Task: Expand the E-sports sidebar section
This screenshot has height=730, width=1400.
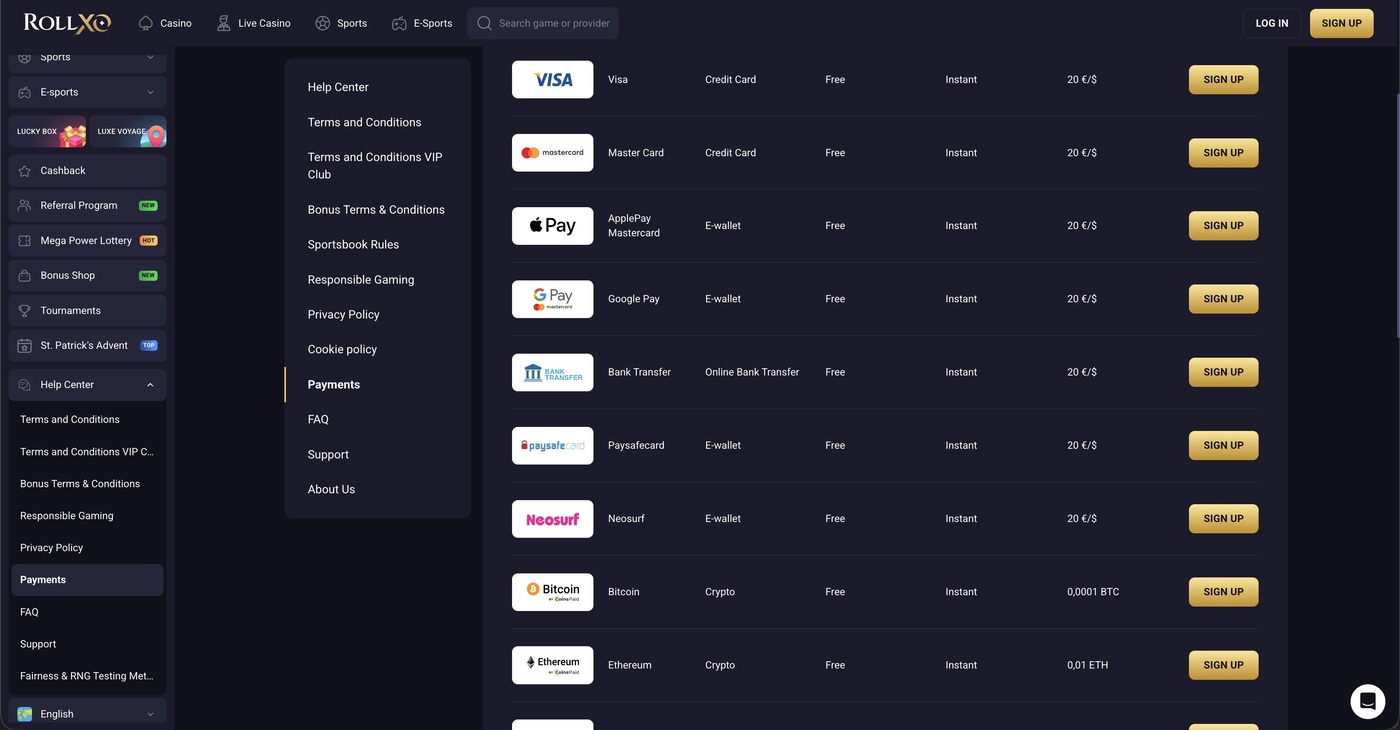Action: click(88, 92)
